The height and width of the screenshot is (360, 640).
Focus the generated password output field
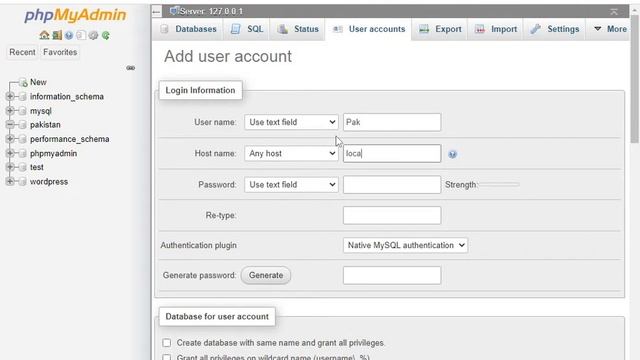pyautogui.click(x=392, y=276)
